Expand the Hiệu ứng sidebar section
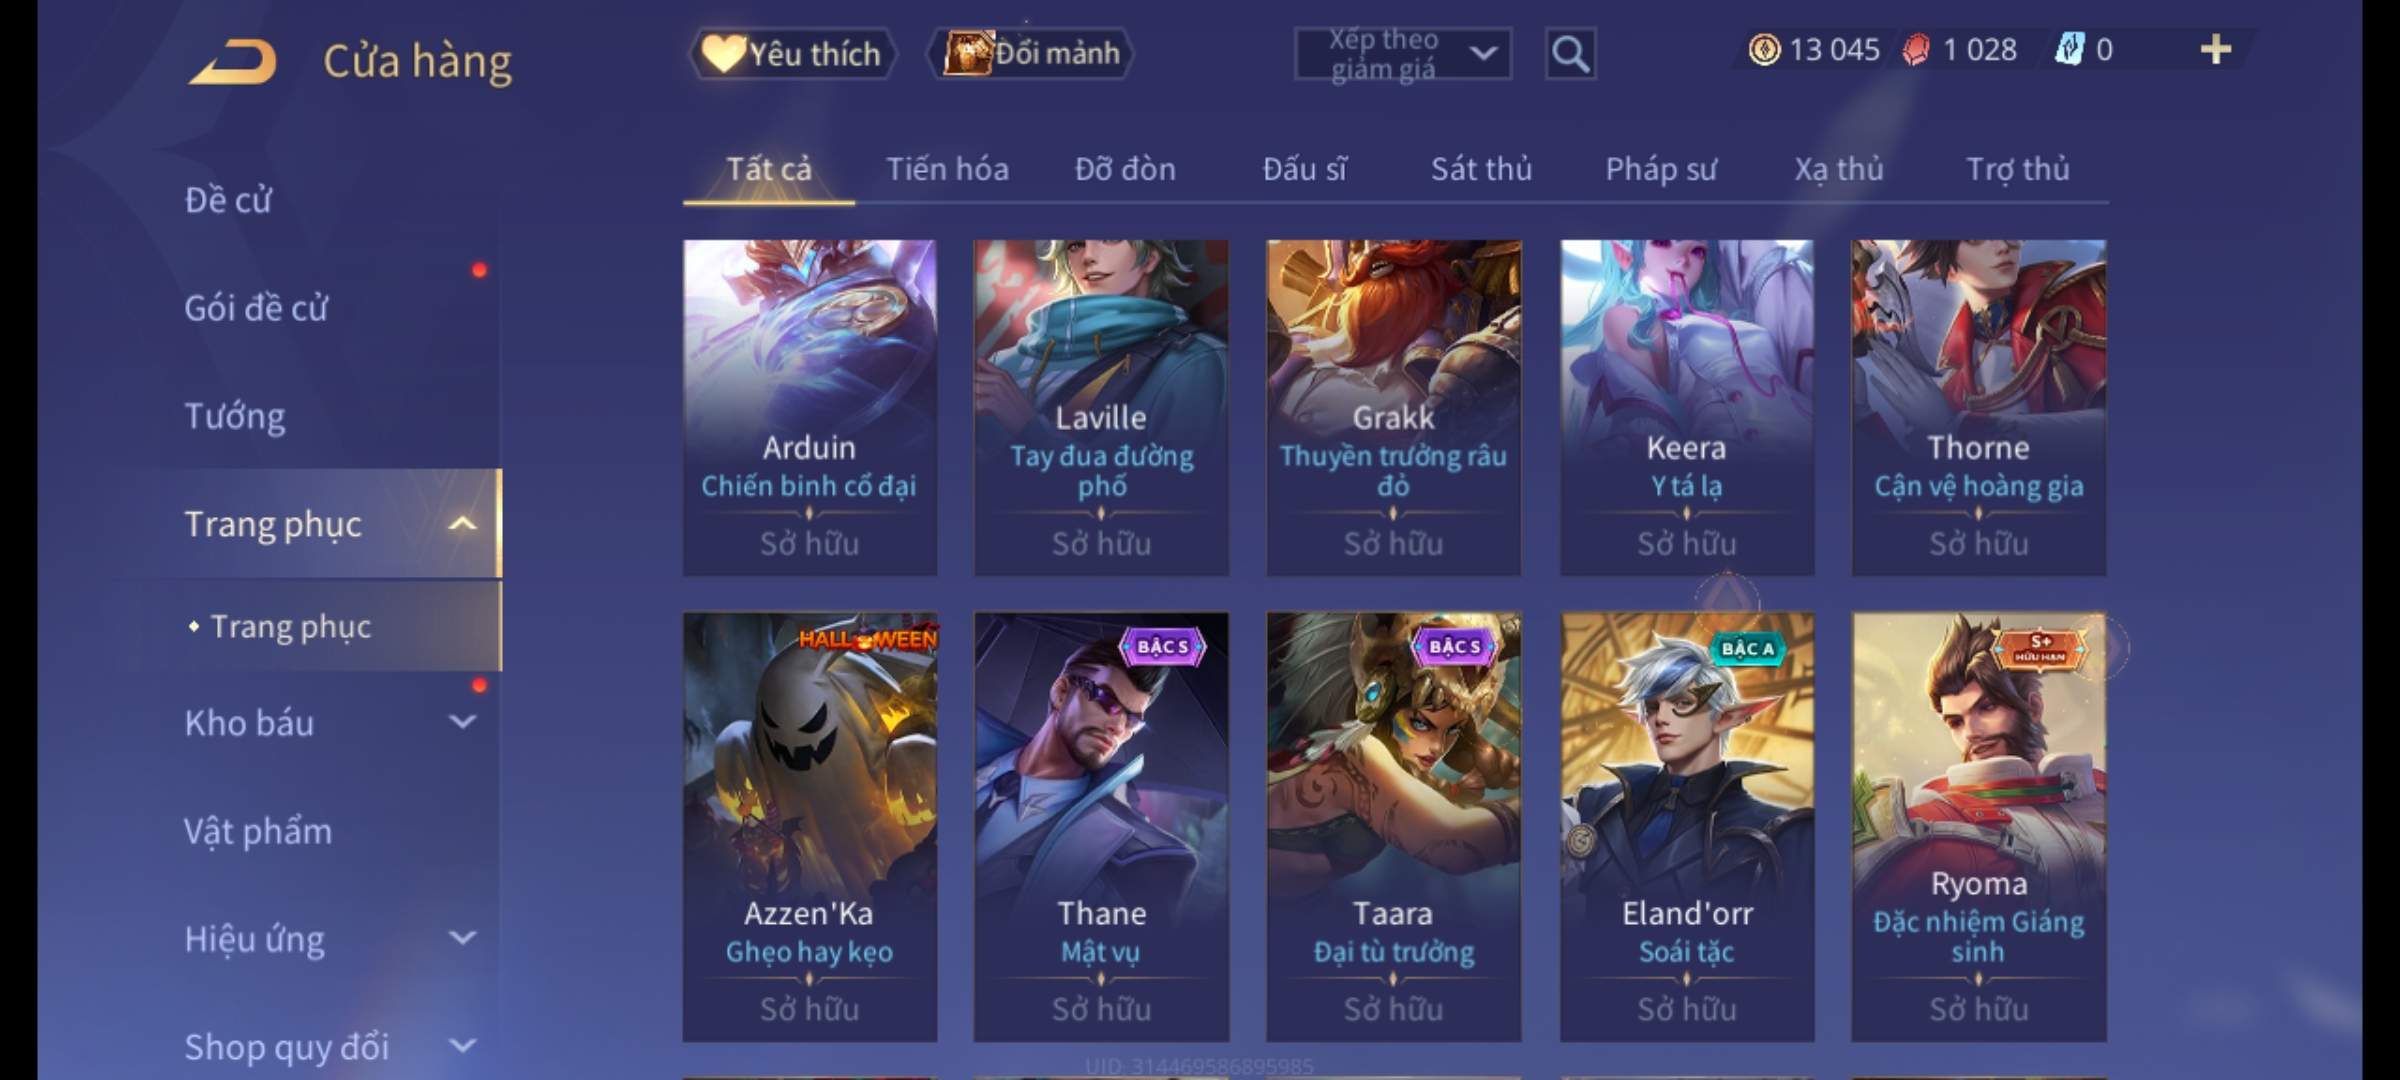The image size is (2400, 1080). tap(462, 937)
